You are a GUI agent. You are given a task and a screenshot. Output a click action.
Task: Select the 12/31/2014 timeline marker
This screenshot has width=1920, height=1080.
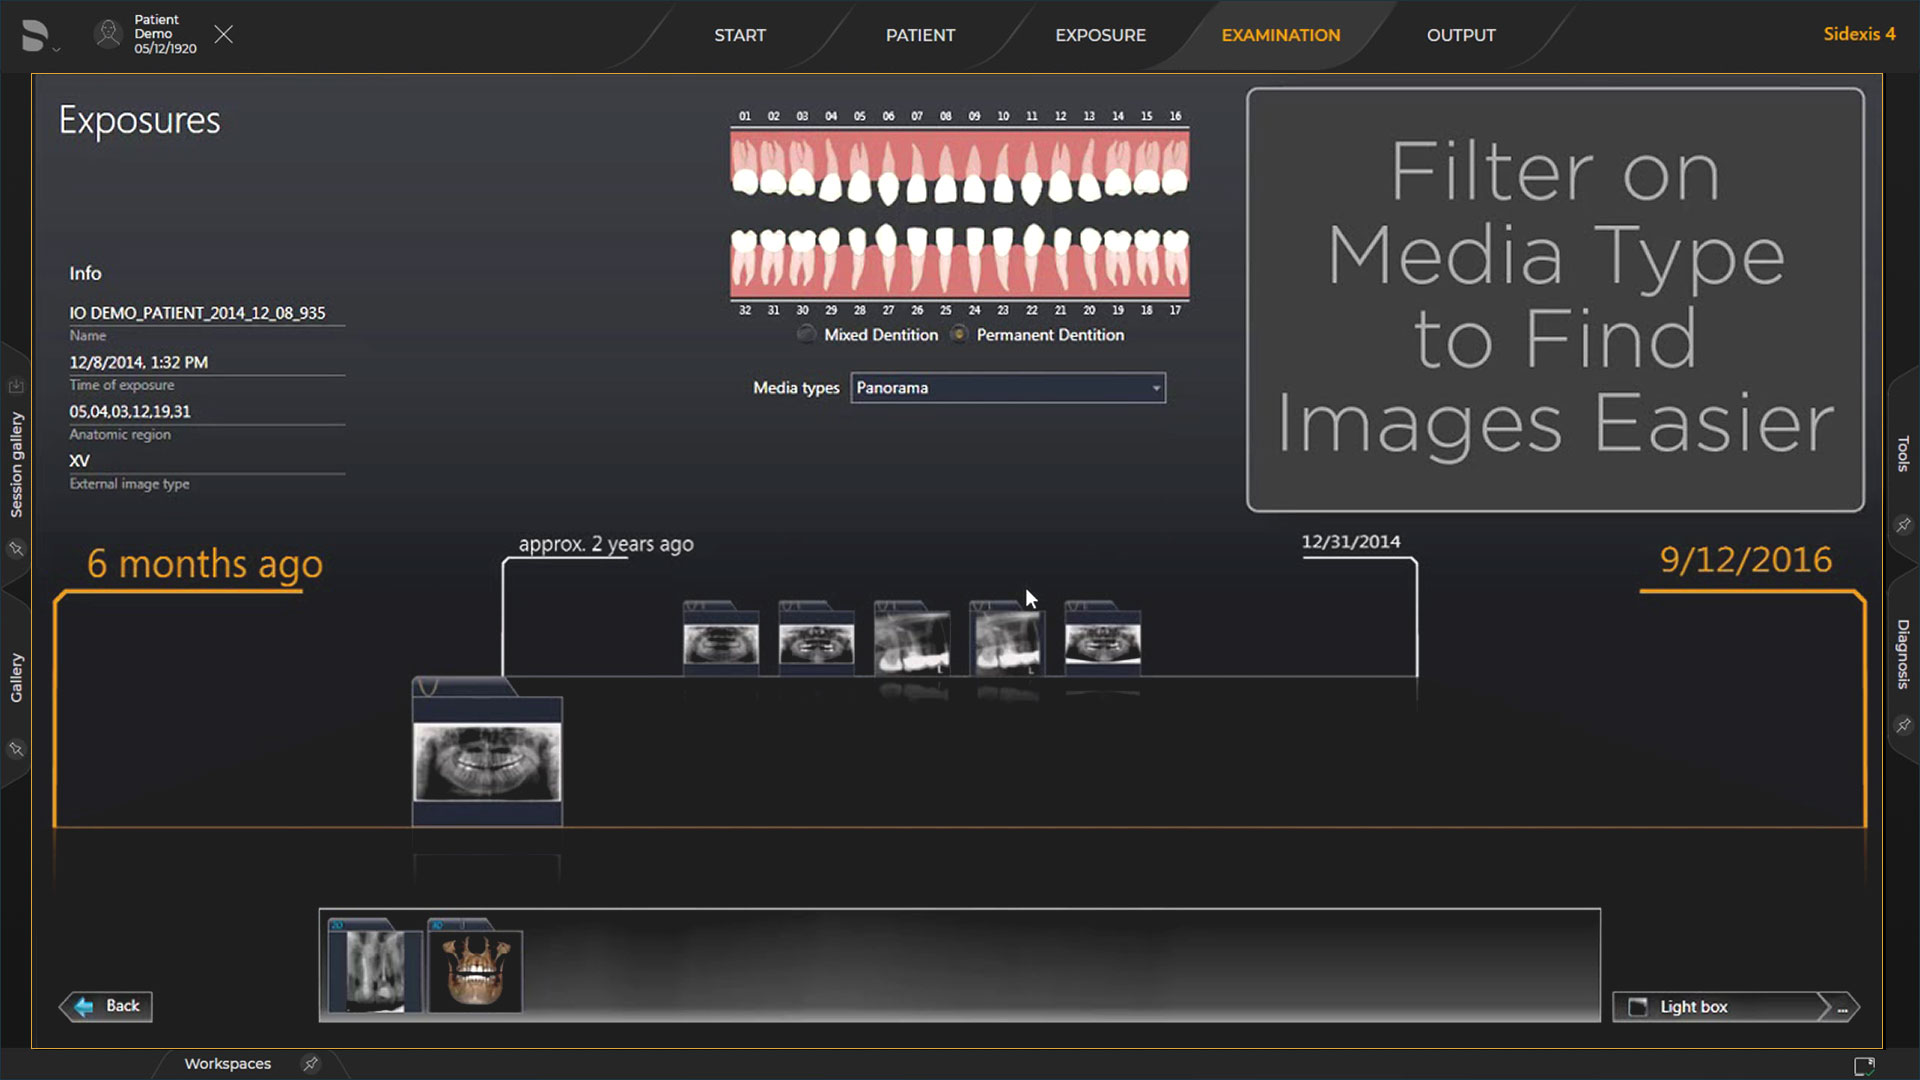[1350, 542]
